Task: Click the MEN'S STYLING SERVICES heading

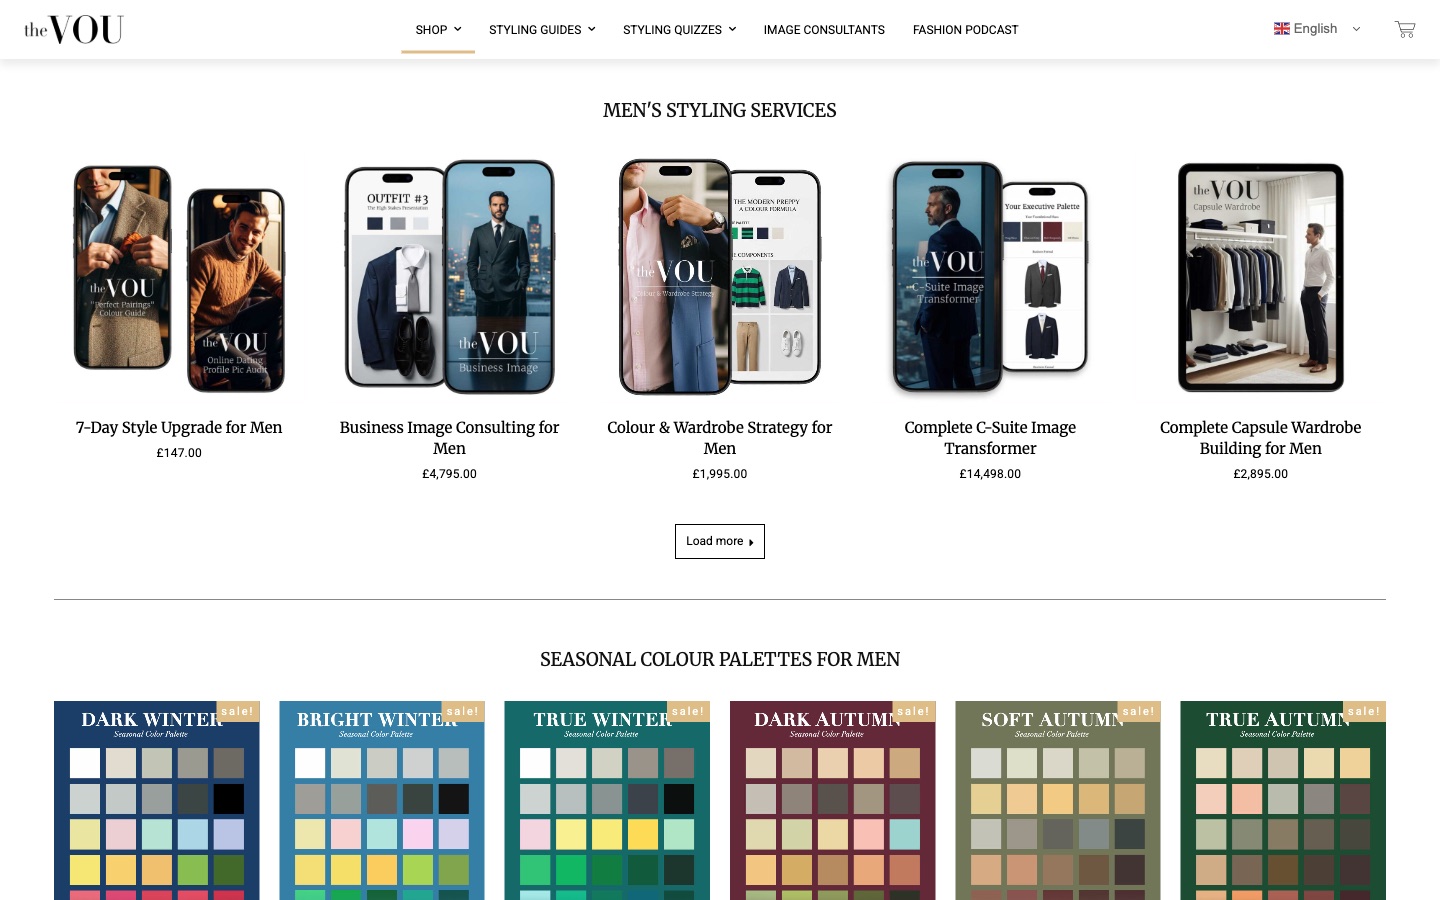Action: click(x=720, y=111)
